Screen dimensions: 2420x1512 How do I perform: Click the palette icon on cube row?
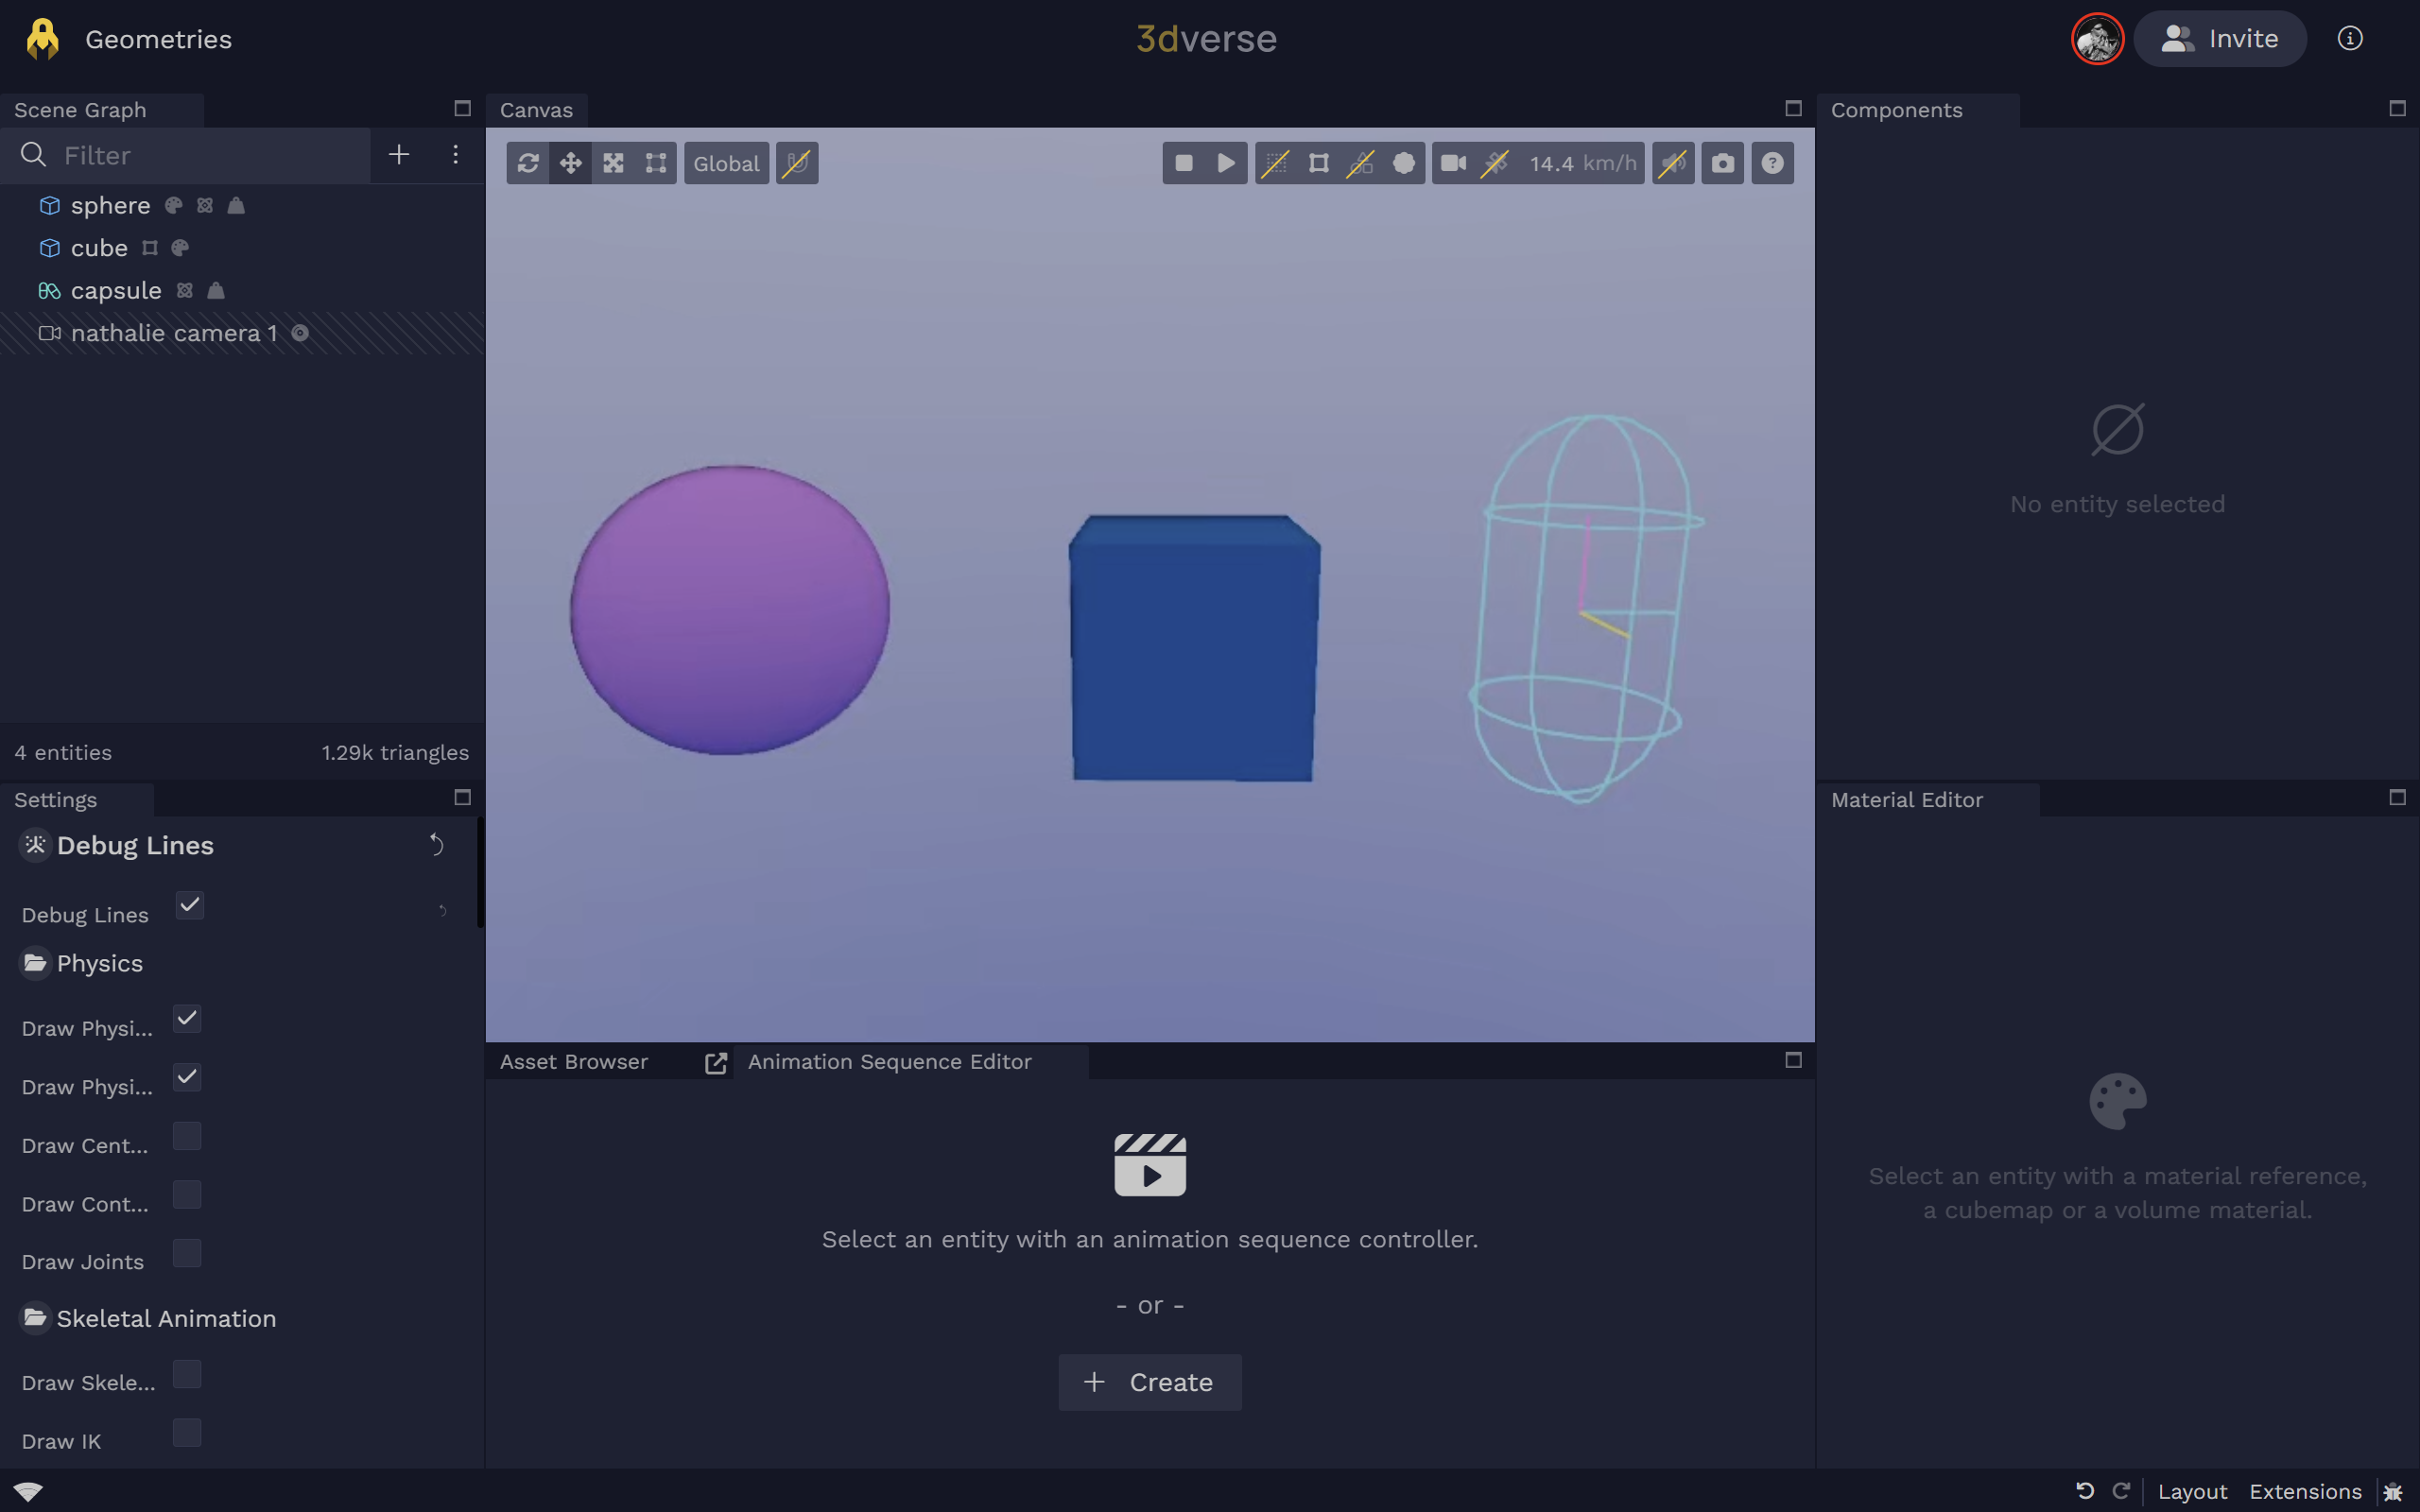point(180,248)
